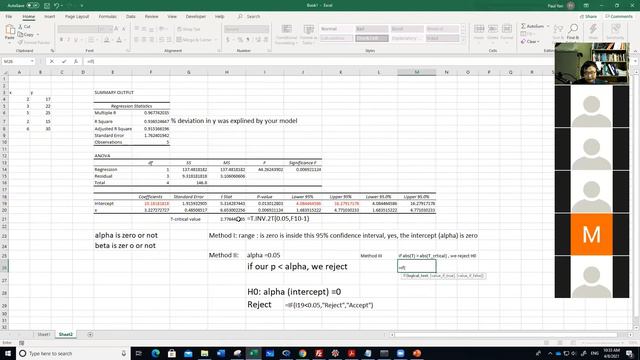This screenshot has height=360, width=640.
Task: Open Task View on the taskbar
Action: (x=138, y=353)
